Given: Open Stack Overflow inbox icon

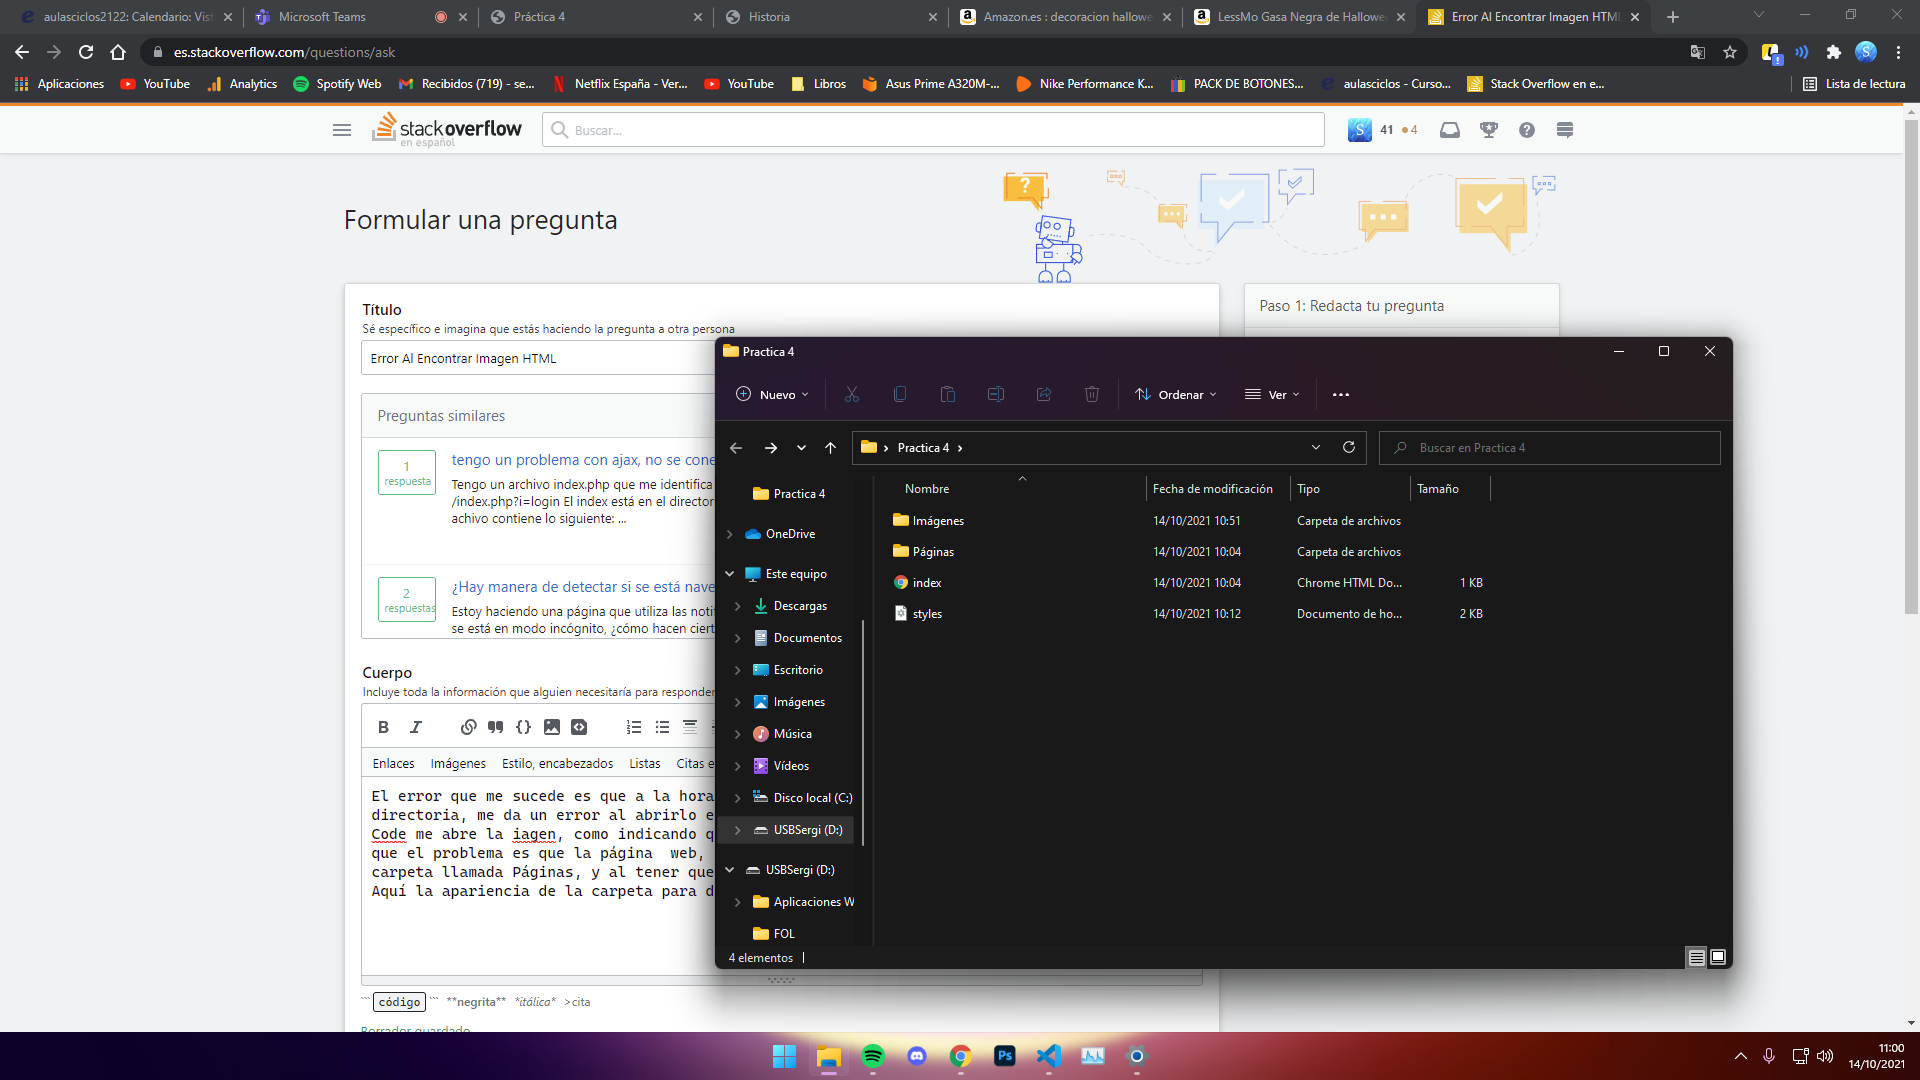Looking at the screenshot, I should (1450, 129).
